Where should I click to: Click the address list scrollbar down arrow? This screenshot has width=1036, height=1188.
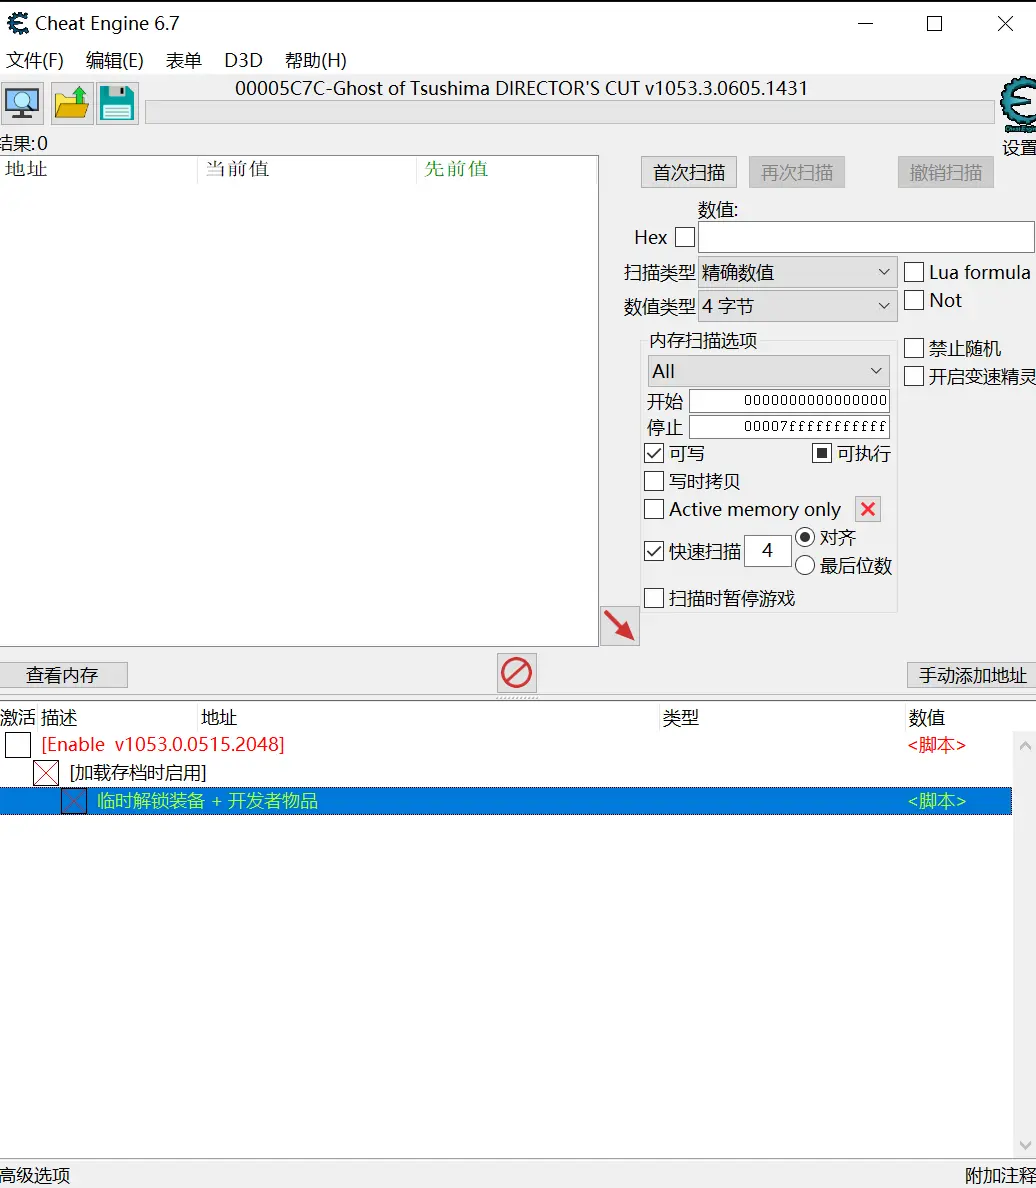coord(1025,1145)
